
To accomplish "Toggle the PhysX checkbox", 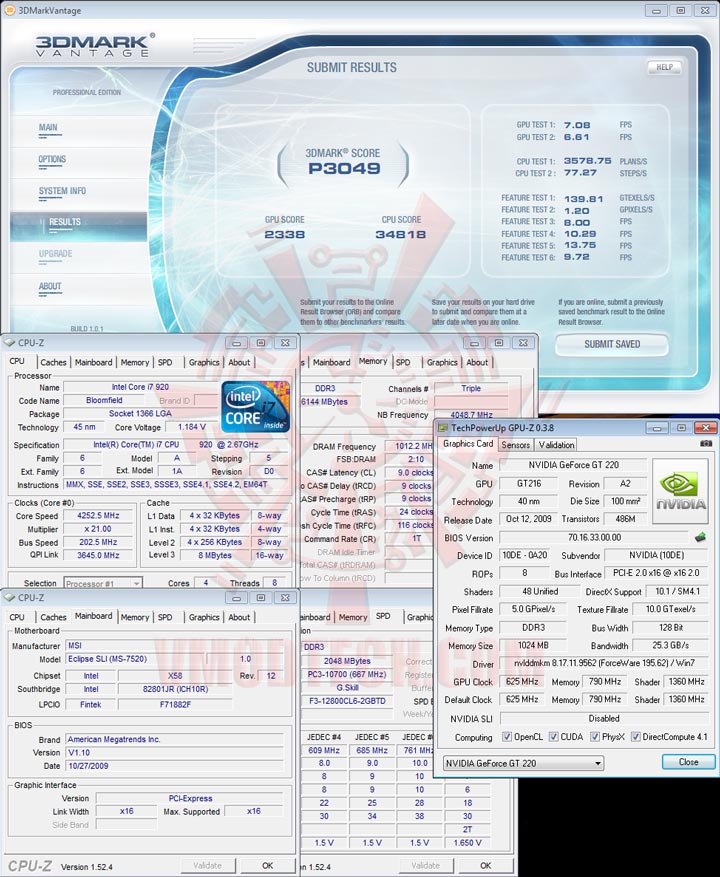I will point(595,737).
